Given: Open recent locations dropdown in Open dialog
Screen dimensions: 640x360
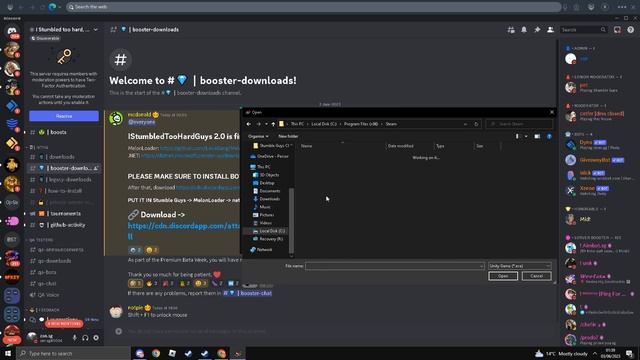Looking at the screenshot, I should point(266,124).
